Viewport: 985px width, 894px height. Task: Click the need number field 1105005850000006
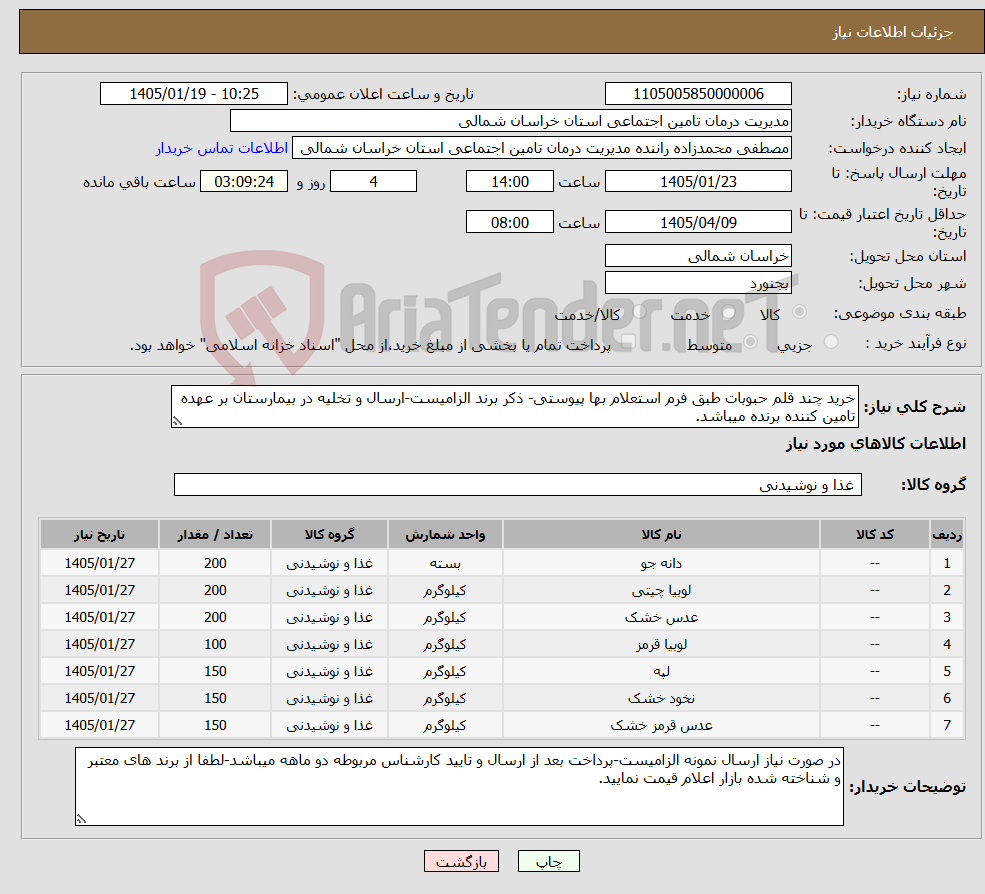698,94
